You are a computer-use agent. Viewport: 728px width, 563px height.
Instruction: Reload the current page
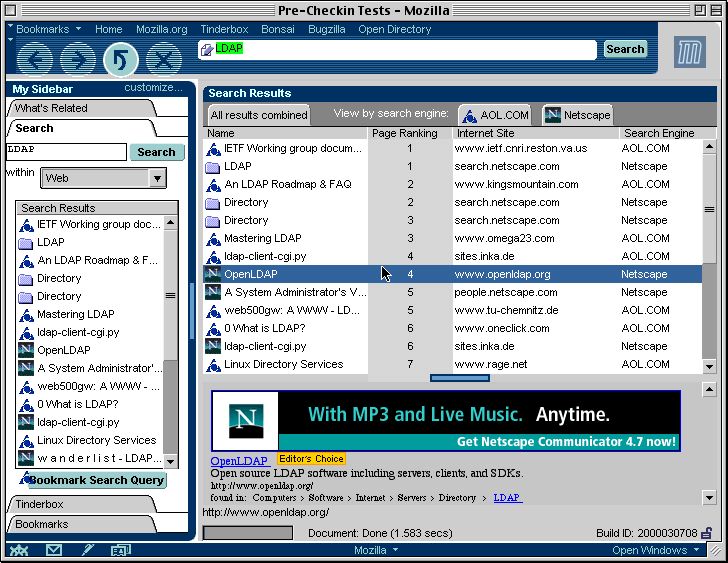pyautogui.click(x=121, y=60)
